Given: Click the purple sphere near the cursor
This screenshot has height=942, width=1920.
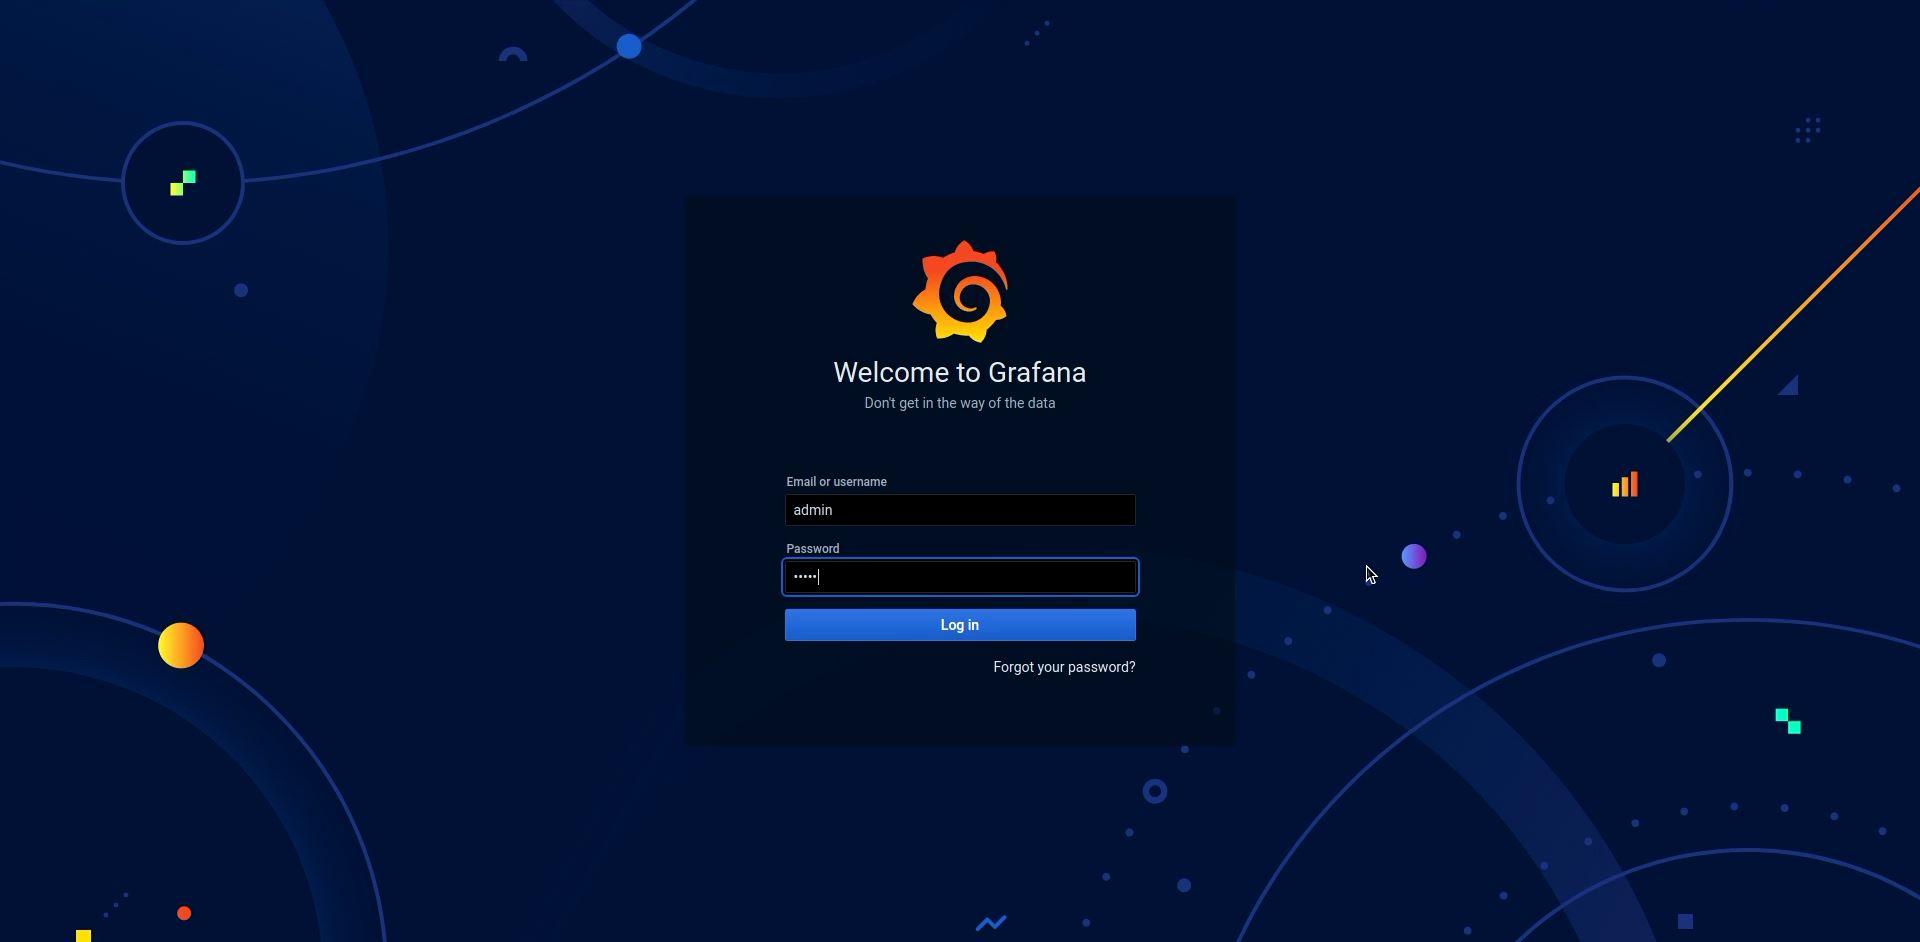Looking at the screenshot, I should [x=1414, y=557].
